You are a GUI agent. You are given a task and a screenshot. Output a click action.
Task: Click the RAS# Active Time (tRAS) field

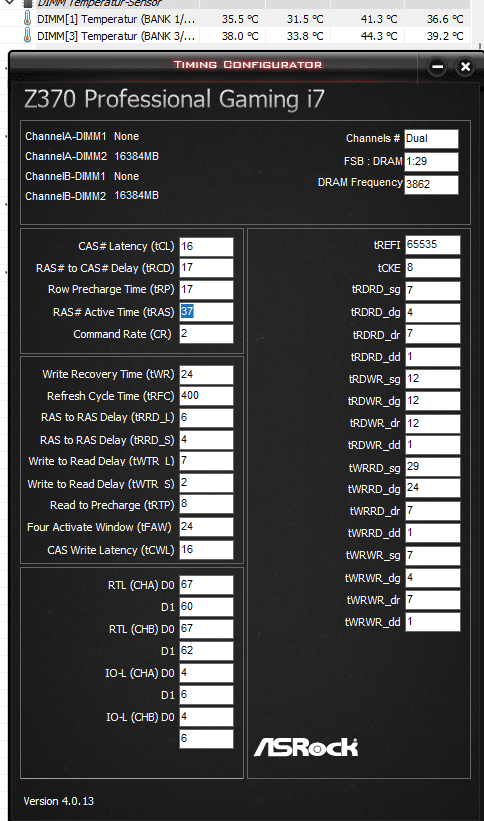click(206, 312)
